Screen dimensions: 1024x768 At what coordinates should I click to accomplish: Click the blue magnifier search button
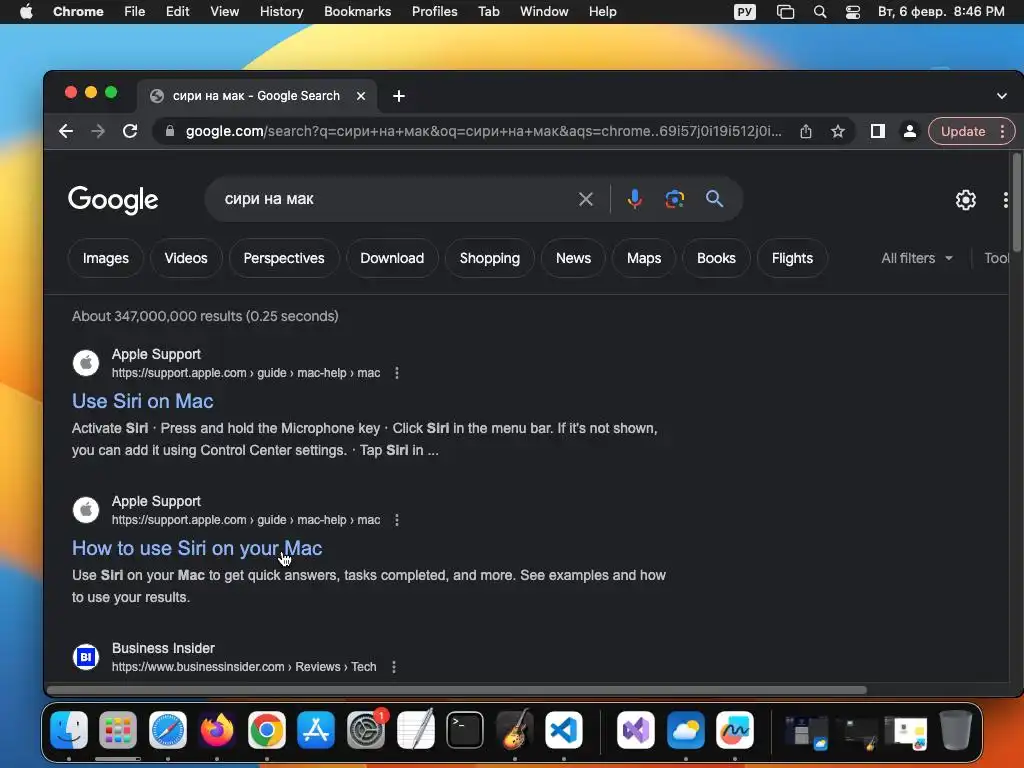coord(714,199)
